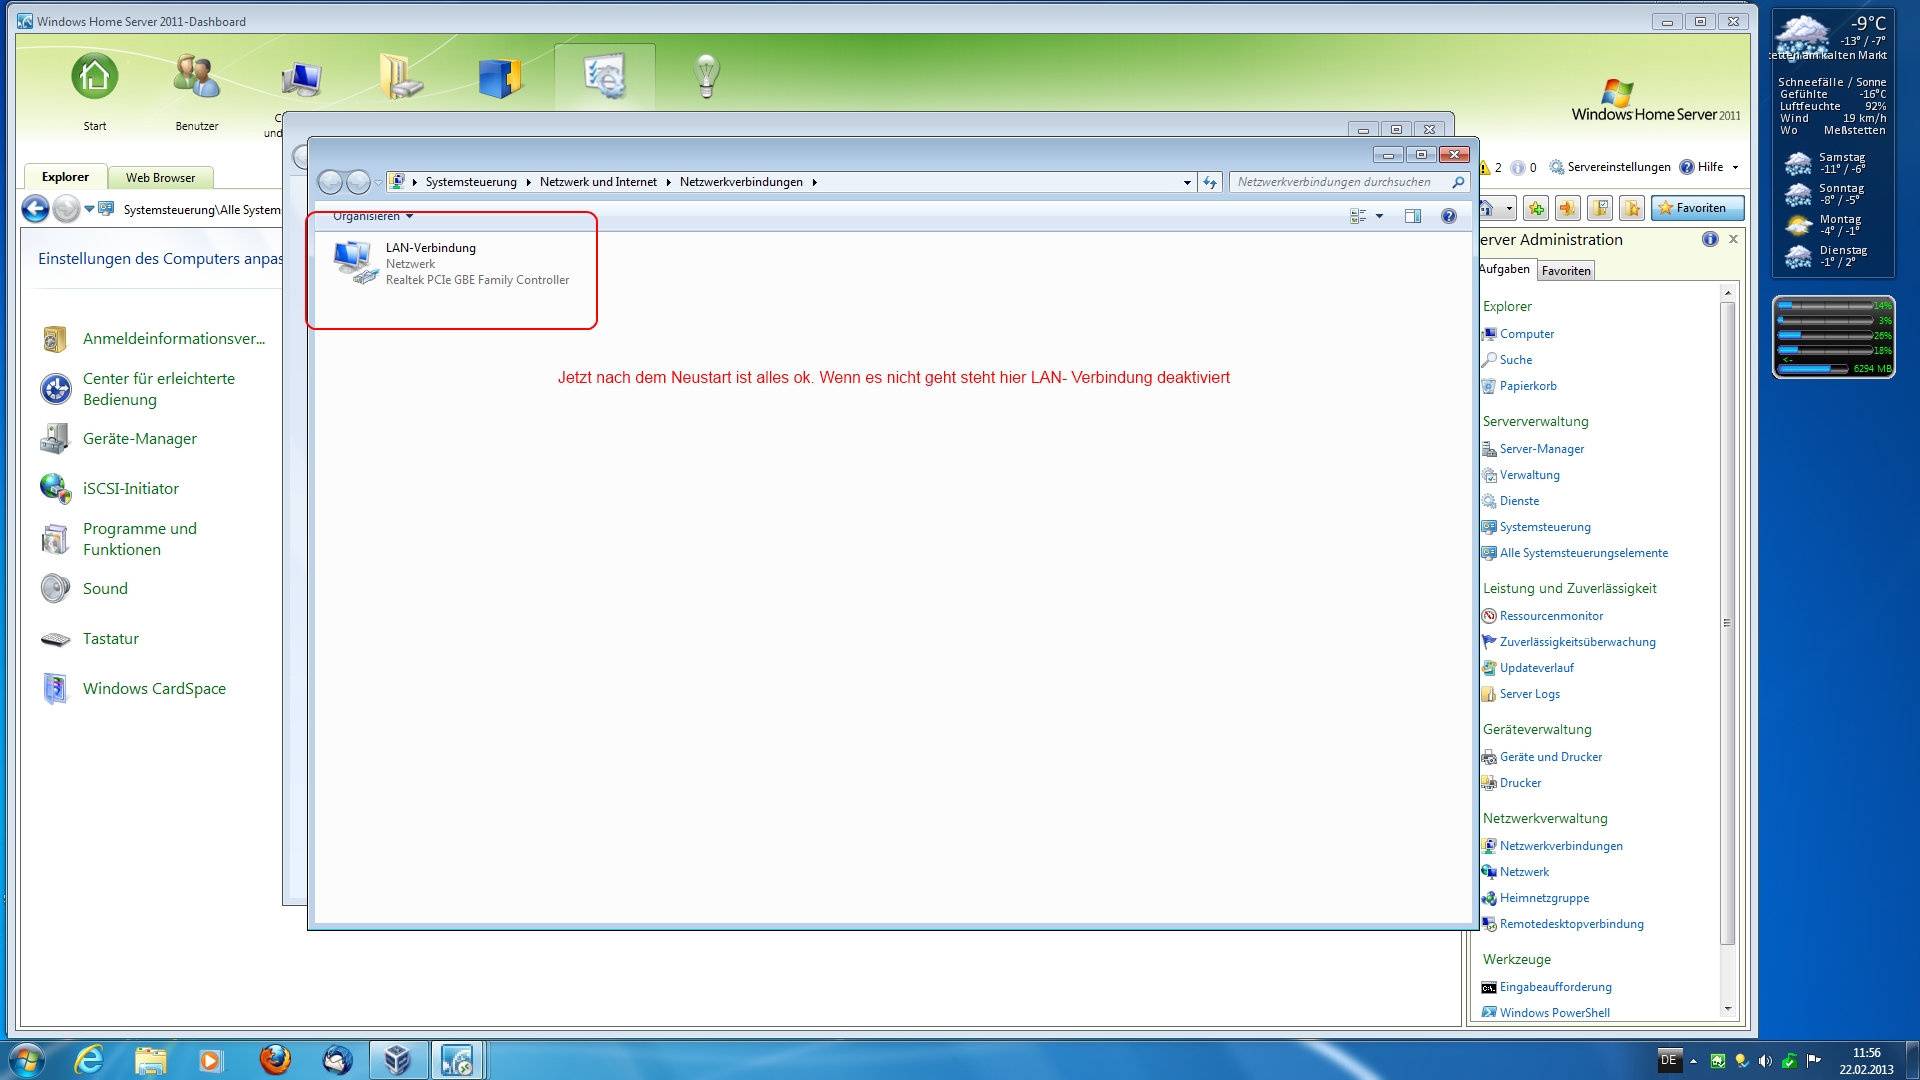Open the lightbulb dashboard icon
Screen dimensions: 1920x1080
[707, 76]
